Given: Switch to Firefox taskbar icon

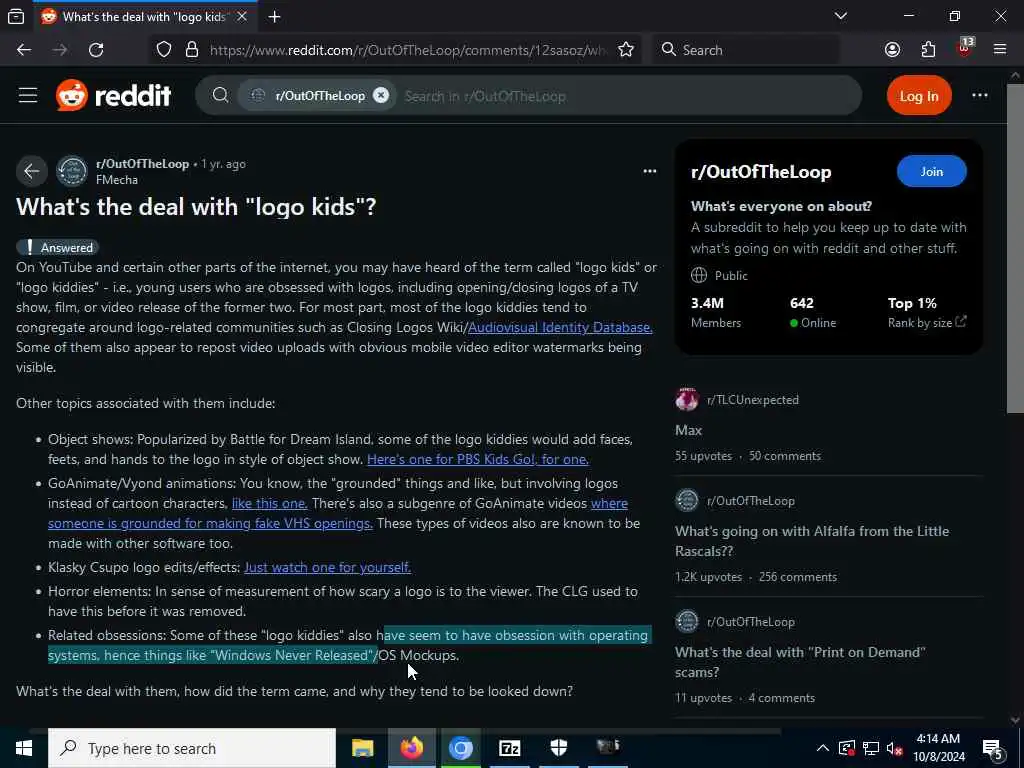Looking at the screenshot, I should pos(411,748).
